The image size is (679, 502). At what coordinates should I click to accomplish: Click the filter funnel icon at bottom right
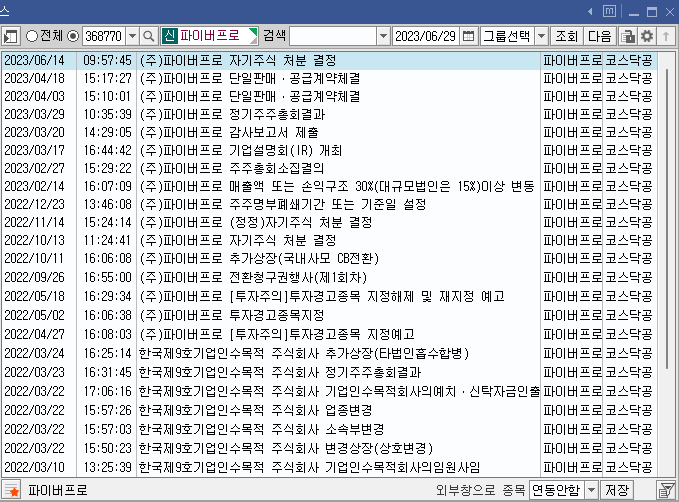click(x=666, y=490)
